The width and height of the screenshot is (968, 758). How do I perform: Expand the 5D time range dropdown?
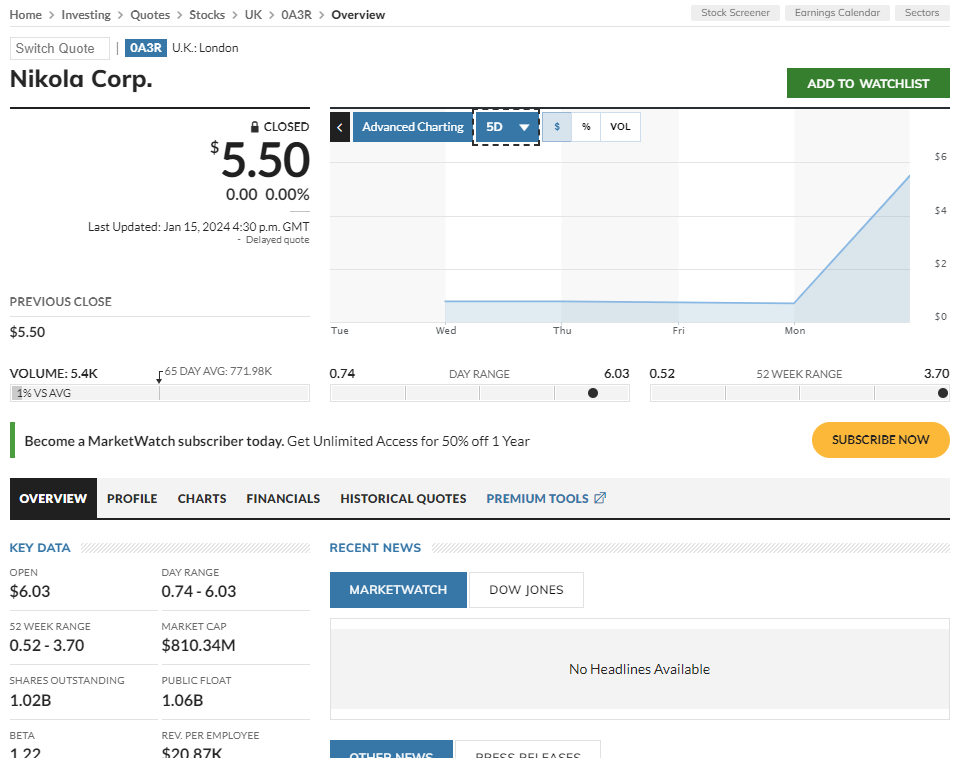coord(506,127)
